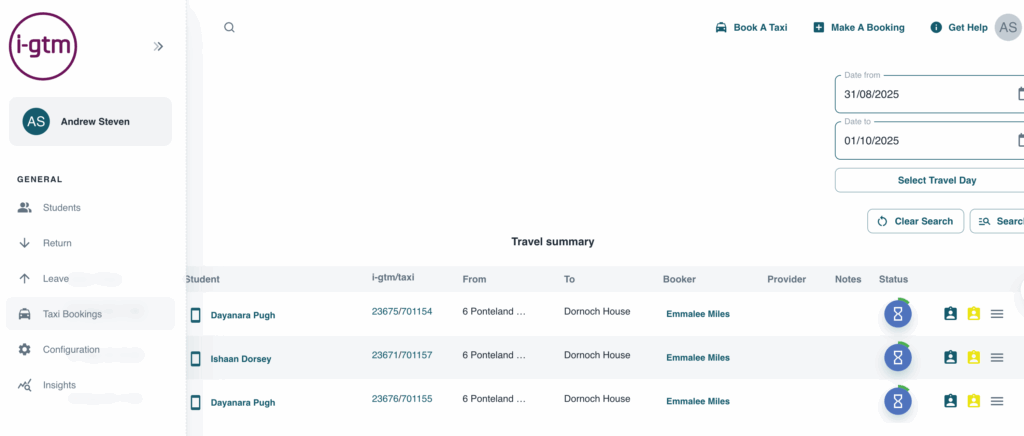This screenshot has width=1024, height=436.
Task: Open calendar picker for Date from
Action: 1021,94
